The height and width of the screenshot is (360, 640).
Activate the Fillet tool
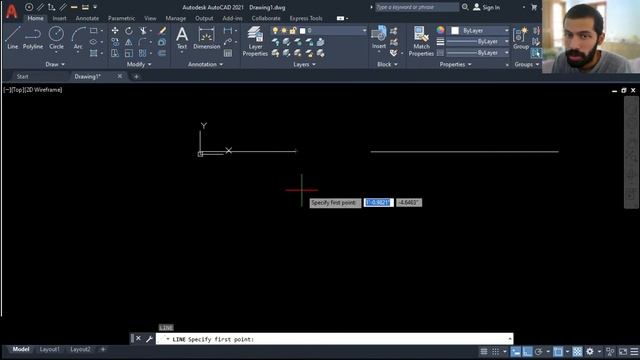click(142, 42)
